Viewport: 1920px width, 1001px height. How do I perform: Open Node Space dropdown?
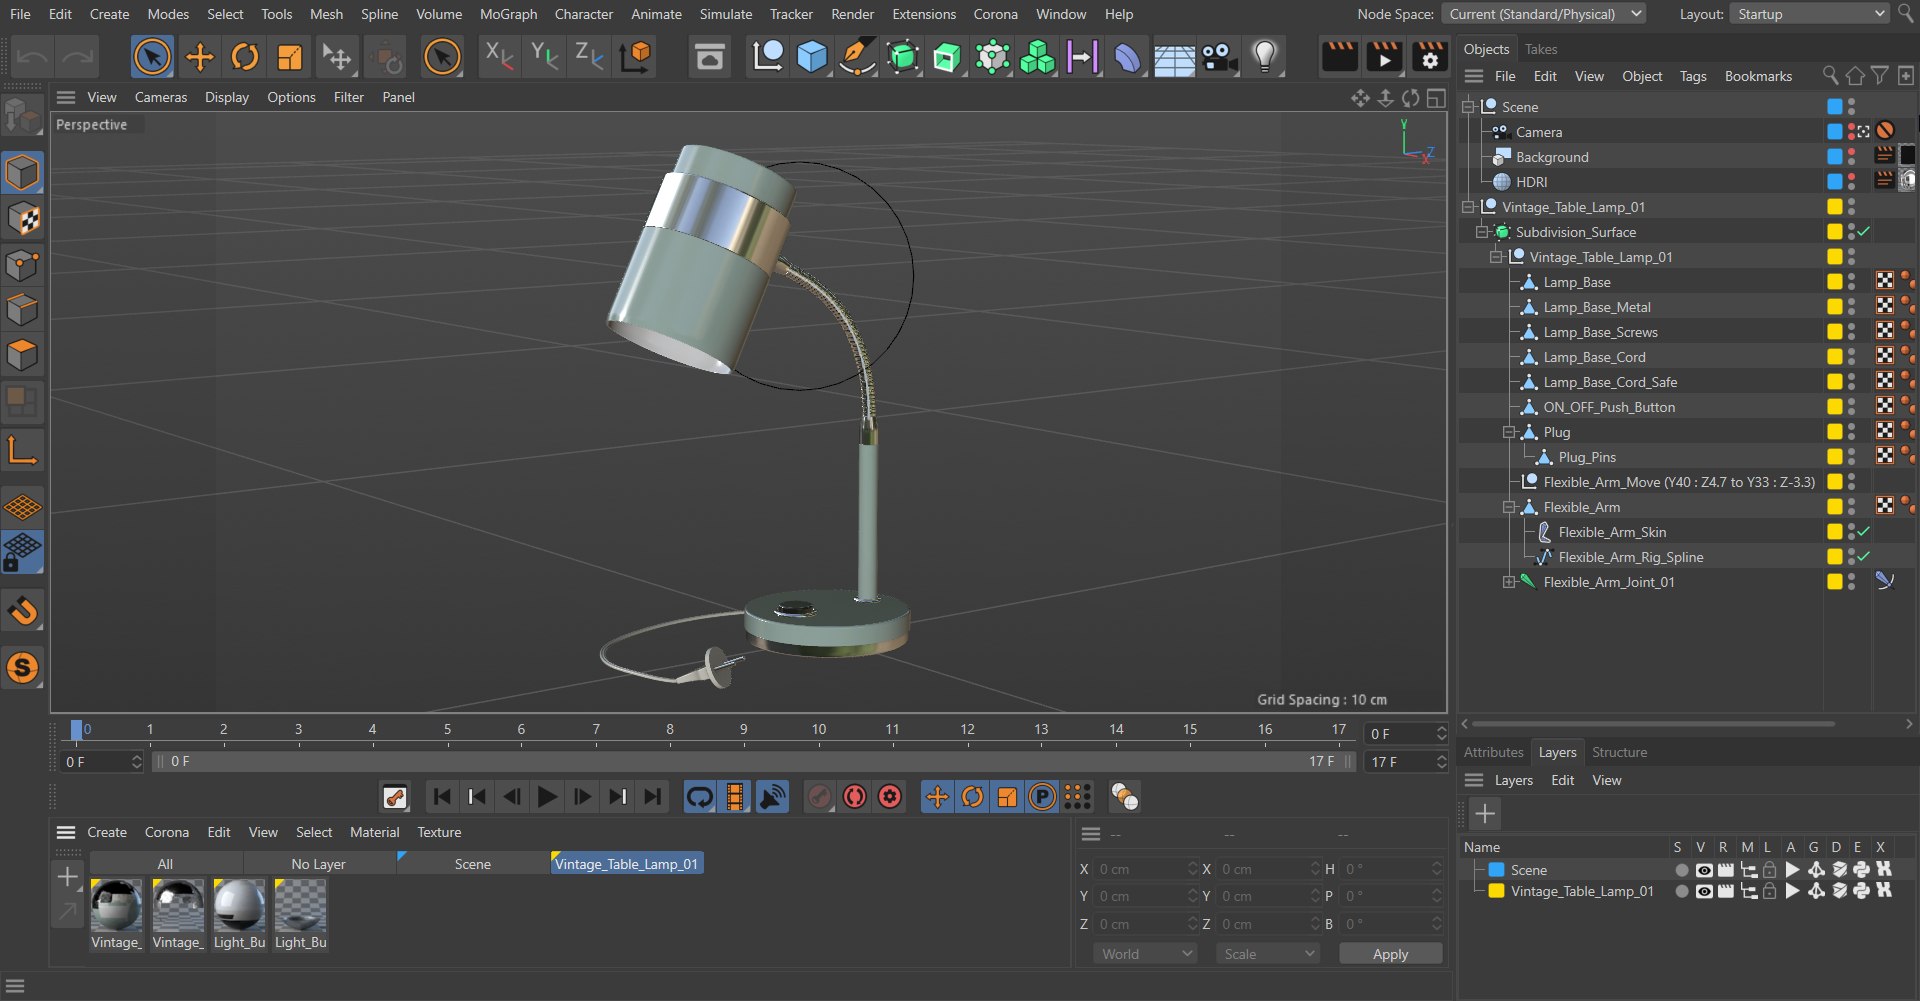click(x=1544, y=14)
